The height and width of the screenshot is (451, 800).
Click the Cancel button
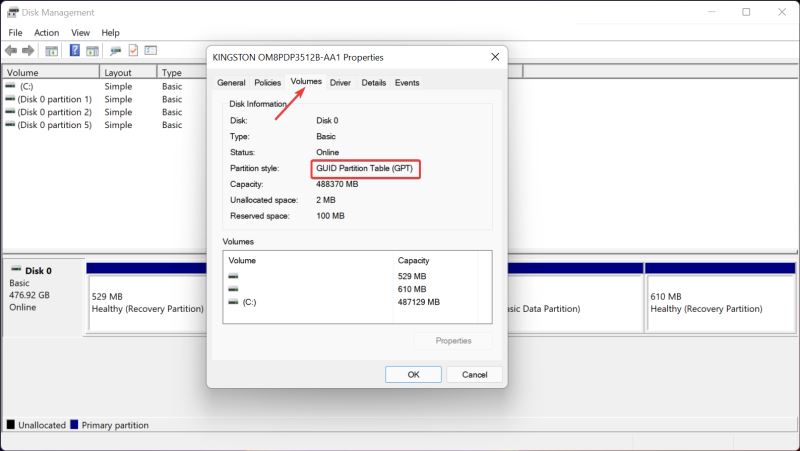click(x=474, y=374)
